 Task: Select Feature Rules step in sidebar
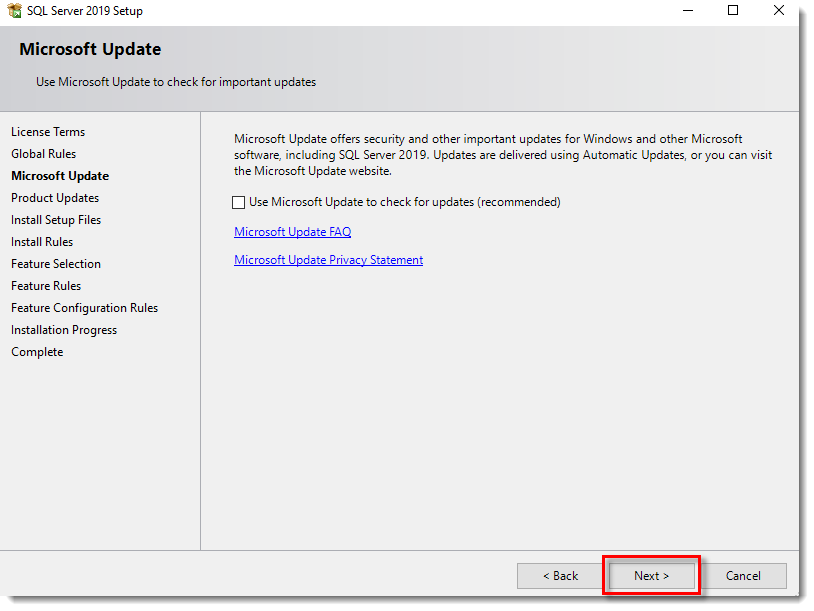coord(46,286)
